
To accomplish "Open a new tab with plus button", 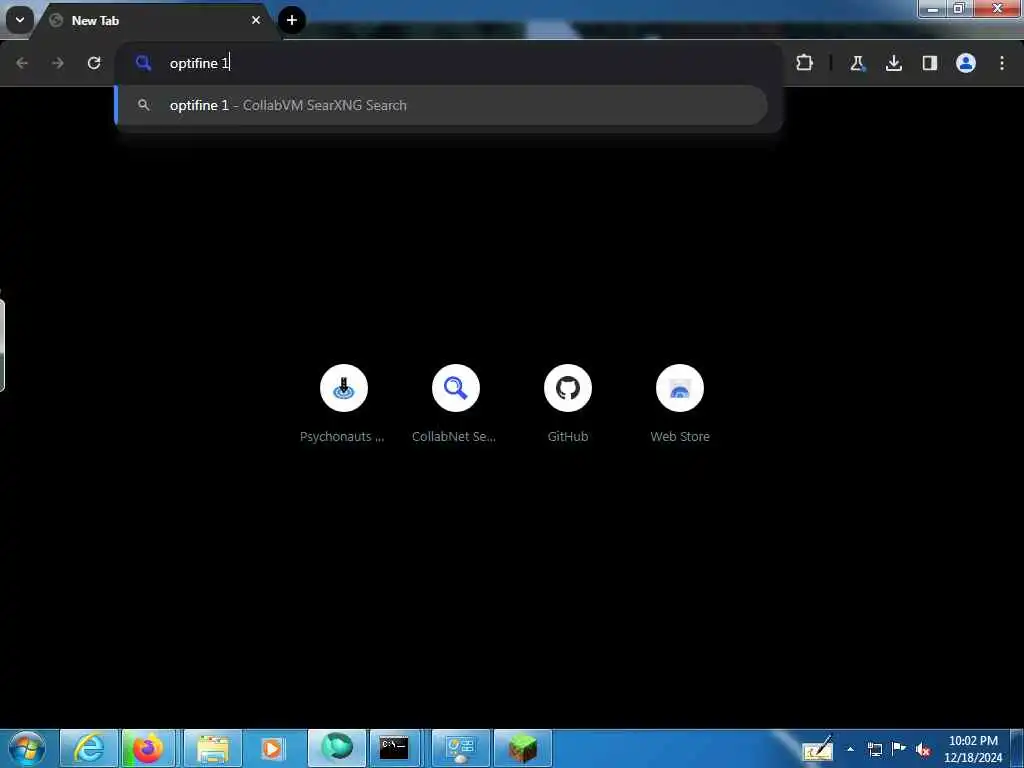I will pos(292,20).
